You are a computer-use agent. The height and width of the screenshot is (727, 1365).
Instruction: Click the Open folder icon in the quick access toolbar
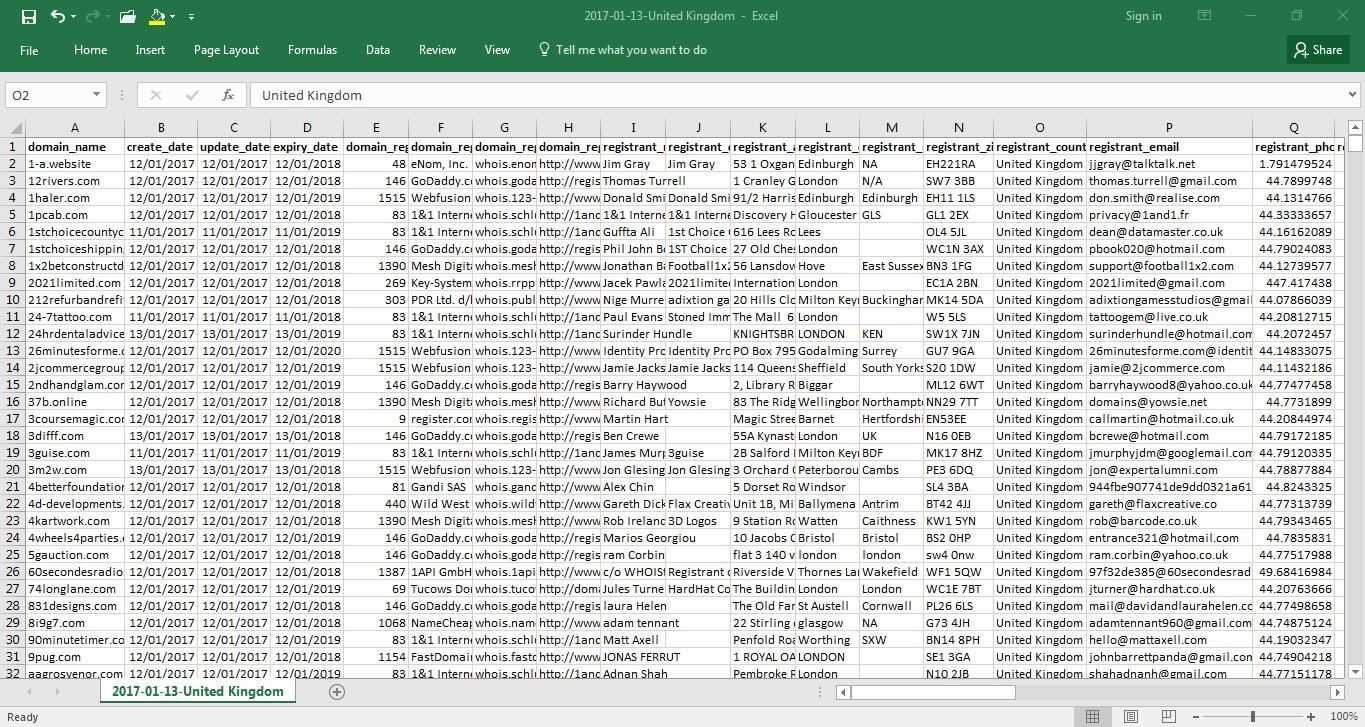coord(127,16)
